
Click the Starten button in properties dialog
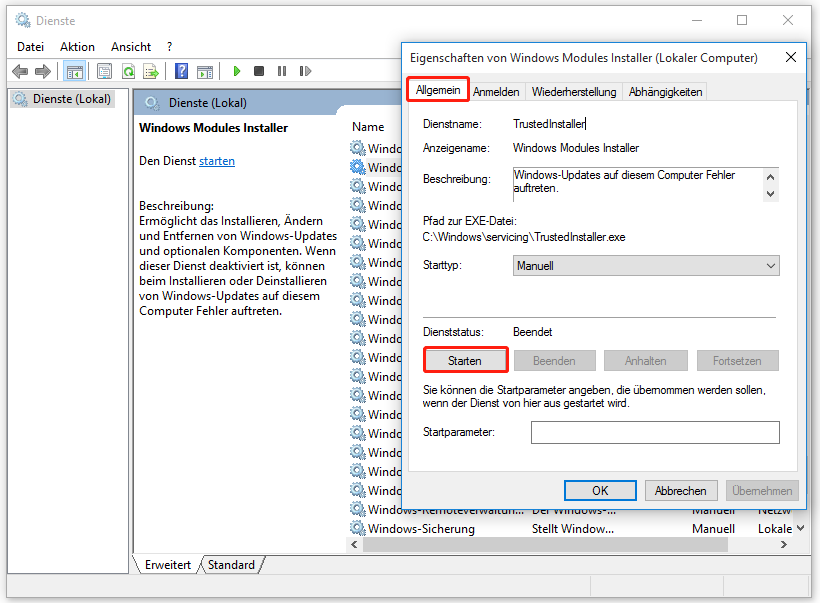(465, 360)
